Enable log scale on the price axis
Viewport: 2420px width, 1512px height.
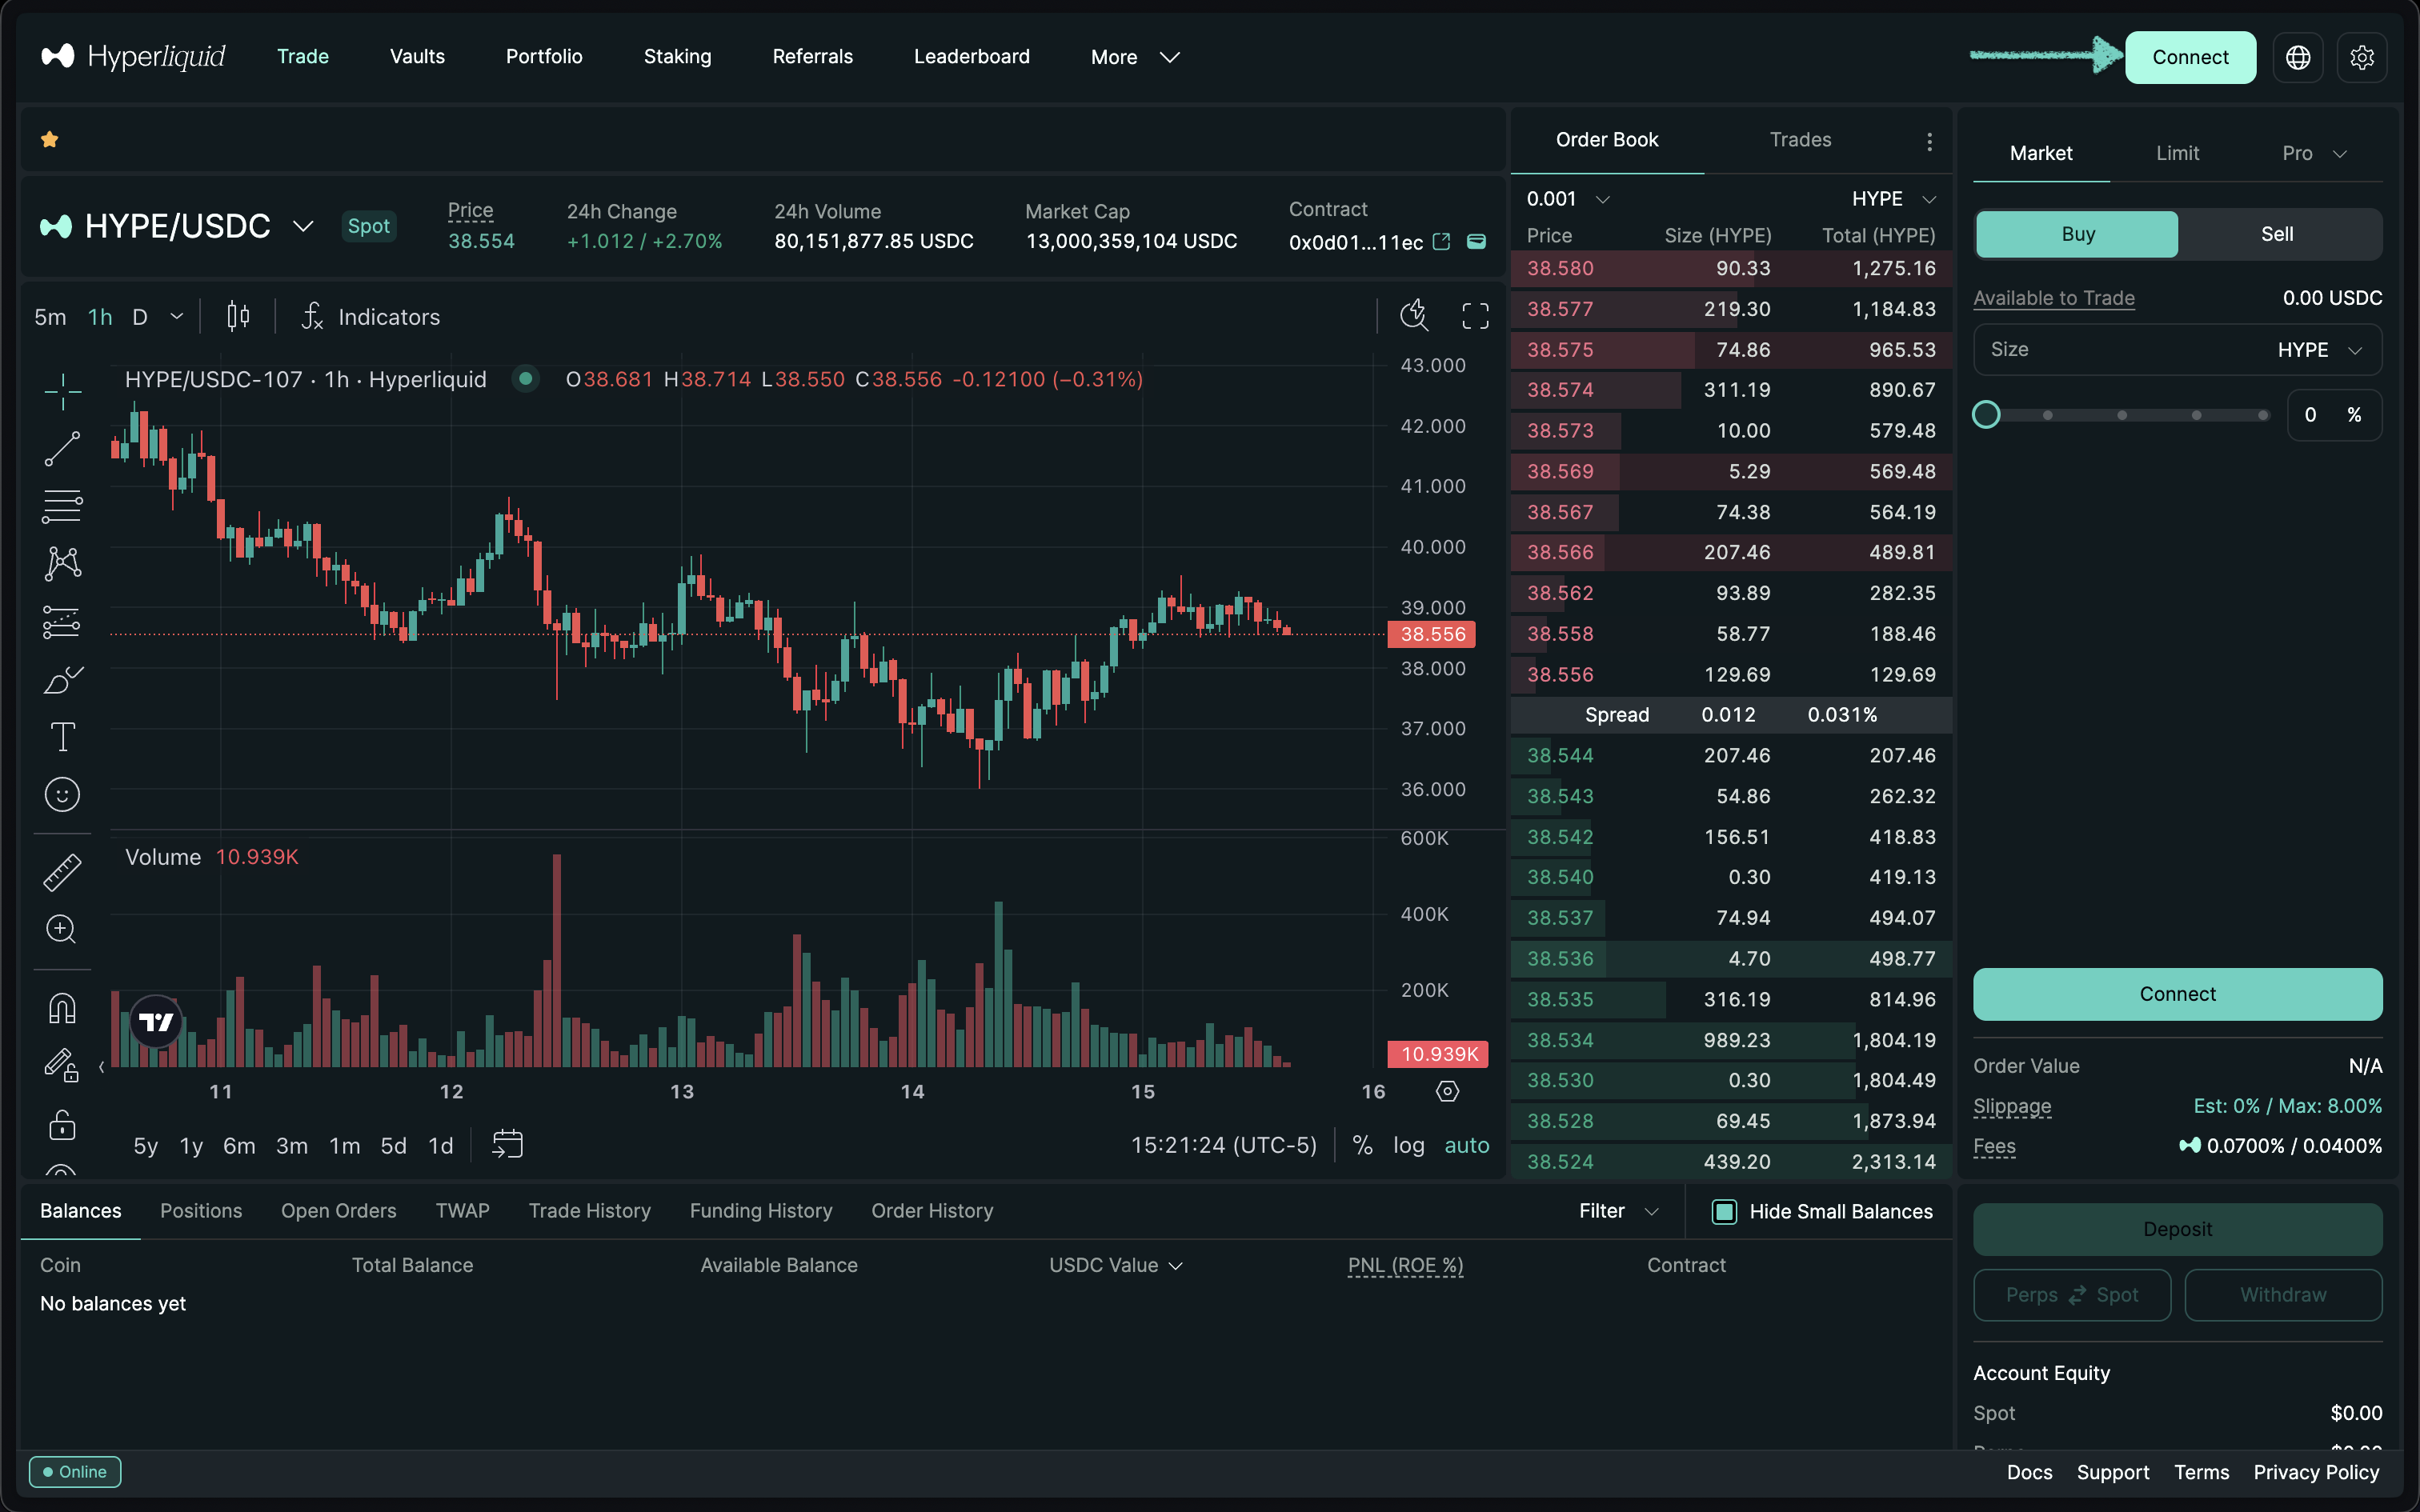point(1409,1145)
